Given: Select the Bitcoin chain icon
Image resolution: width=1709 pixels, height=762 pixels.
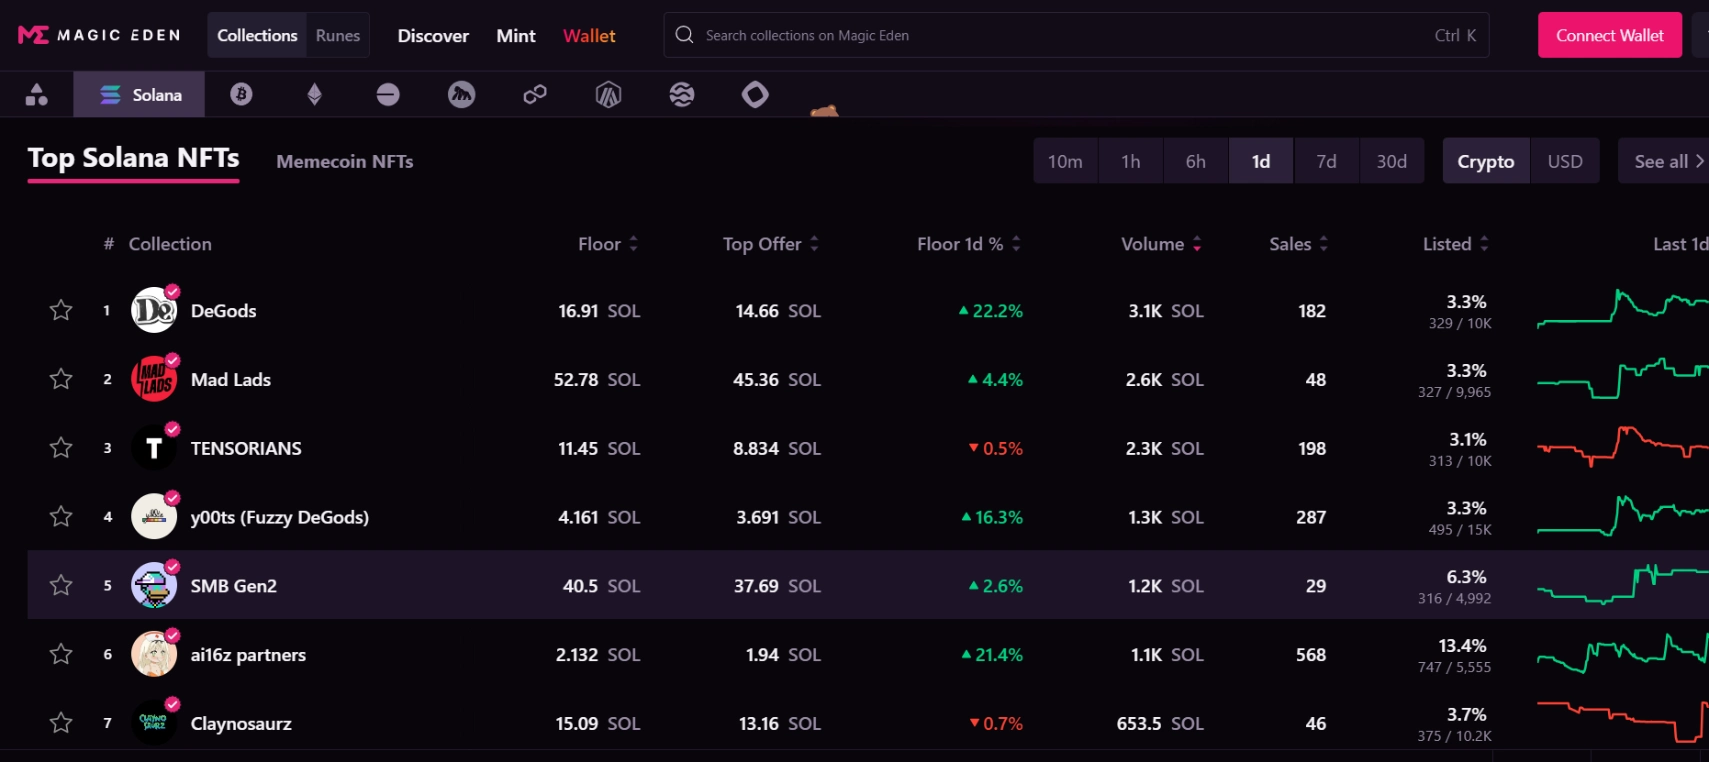Looking at the screenshot, I should click(241, 94).
